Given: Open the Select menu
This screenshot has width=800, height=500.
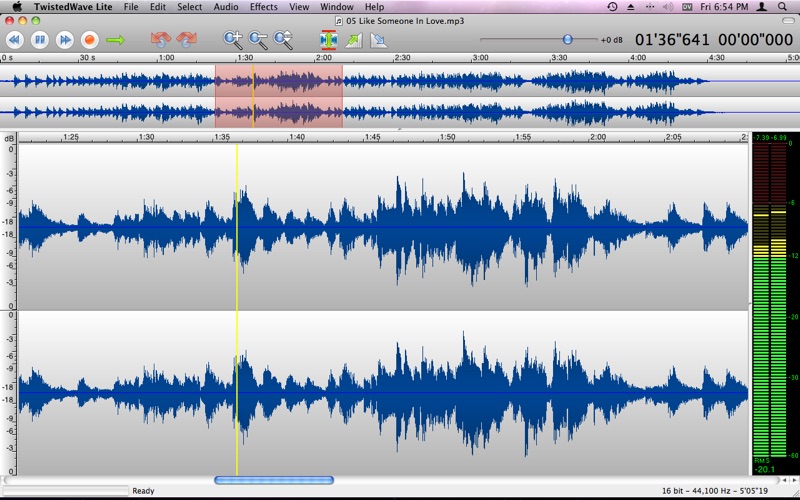Looking at the screenshot, I should (x=190, y=7).
